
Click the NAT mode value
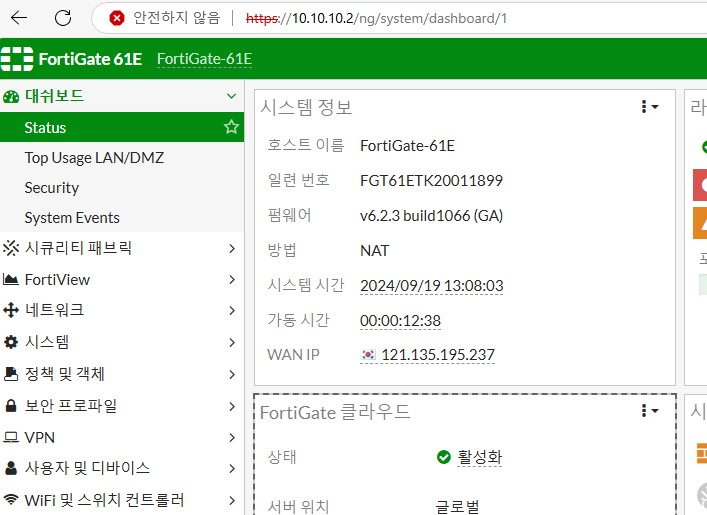point(374,251)
